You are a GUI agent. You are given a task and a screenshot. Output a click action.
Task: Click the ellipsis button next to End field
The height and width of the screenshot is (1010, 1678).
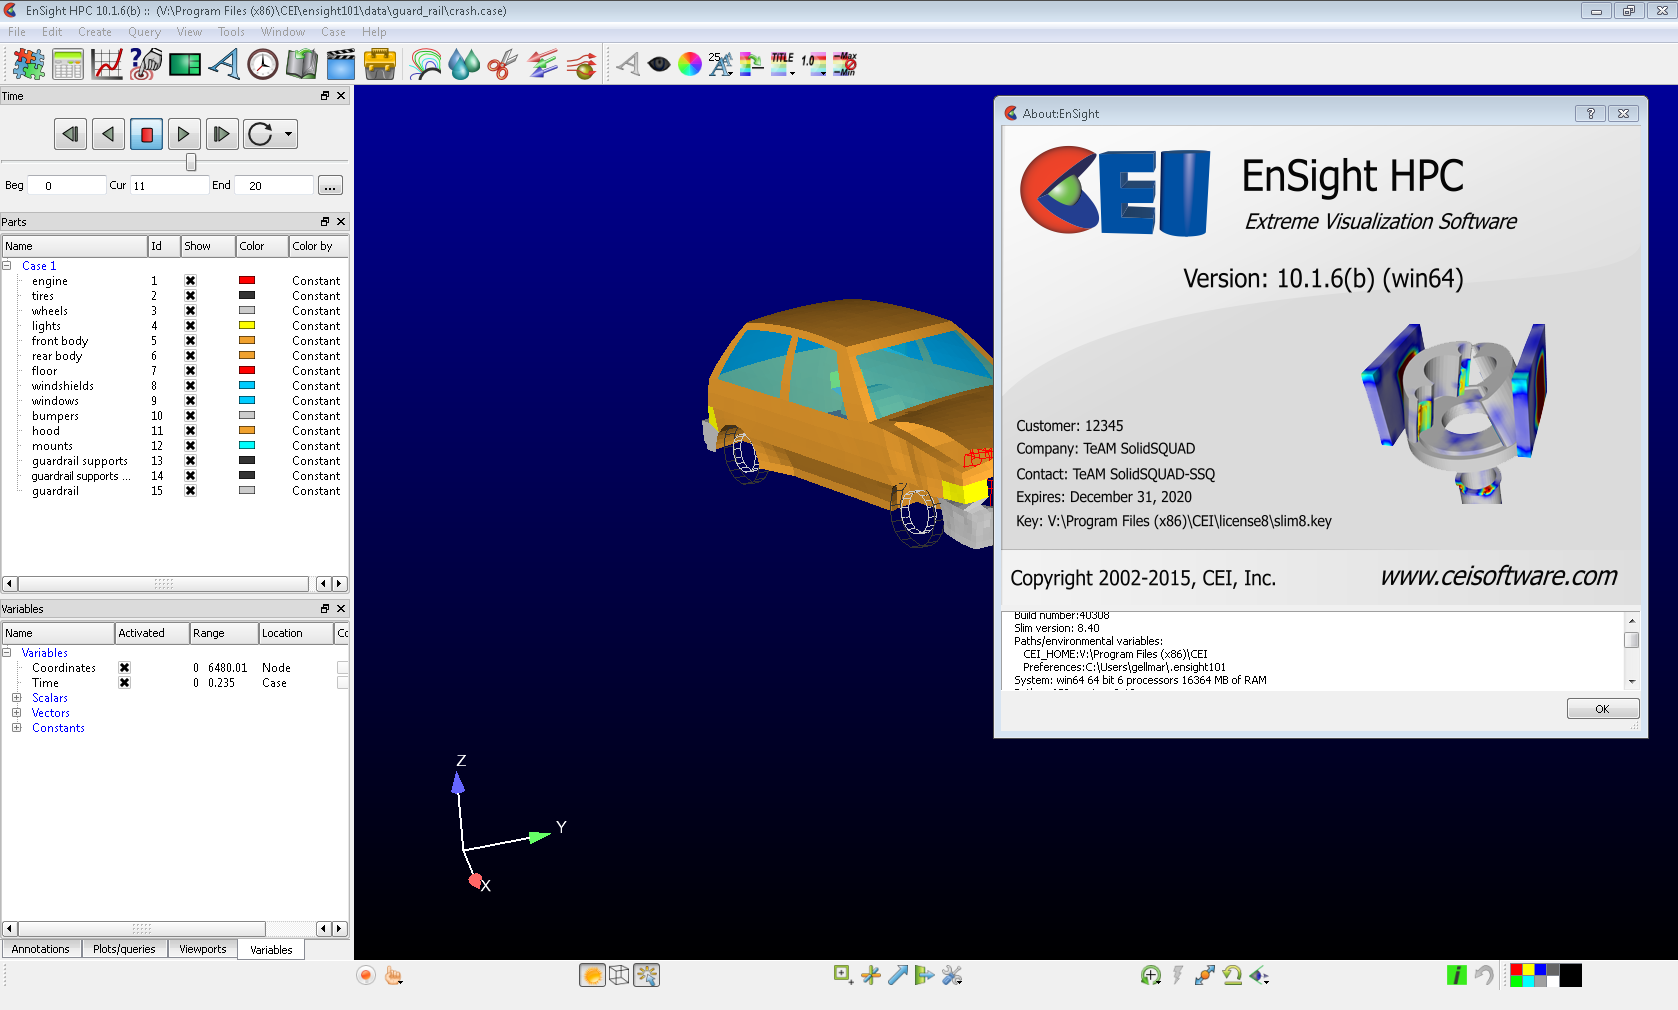[x=330, y=186]
